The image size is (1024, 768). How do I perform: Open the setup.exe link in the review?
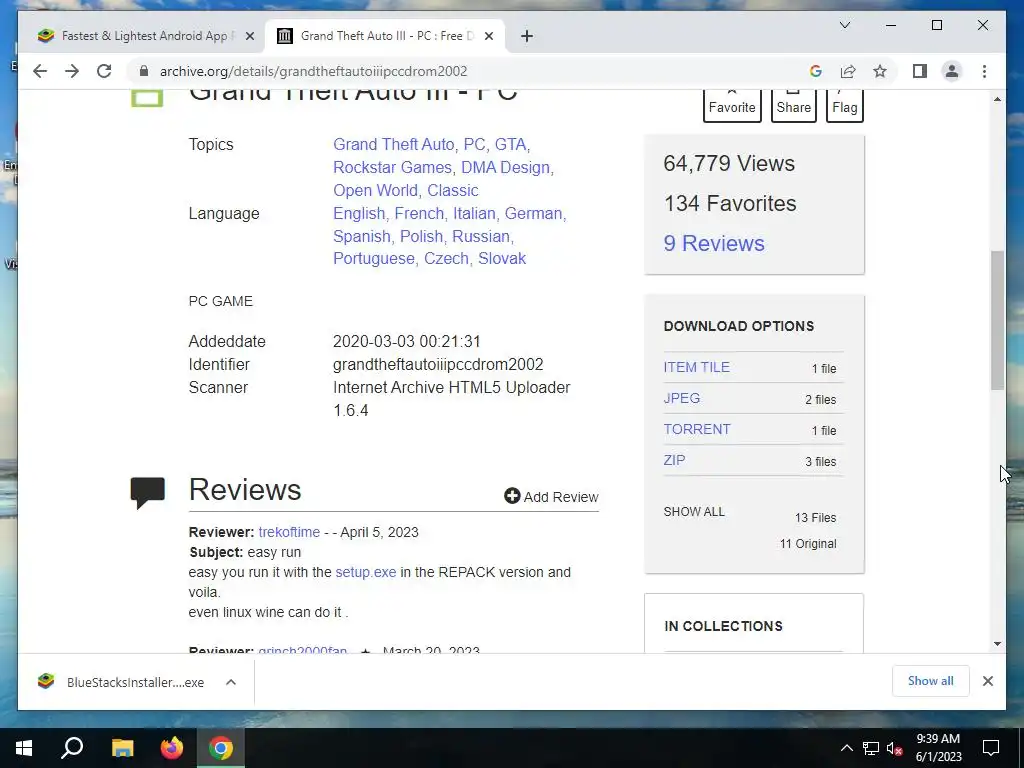click(366, 572)
